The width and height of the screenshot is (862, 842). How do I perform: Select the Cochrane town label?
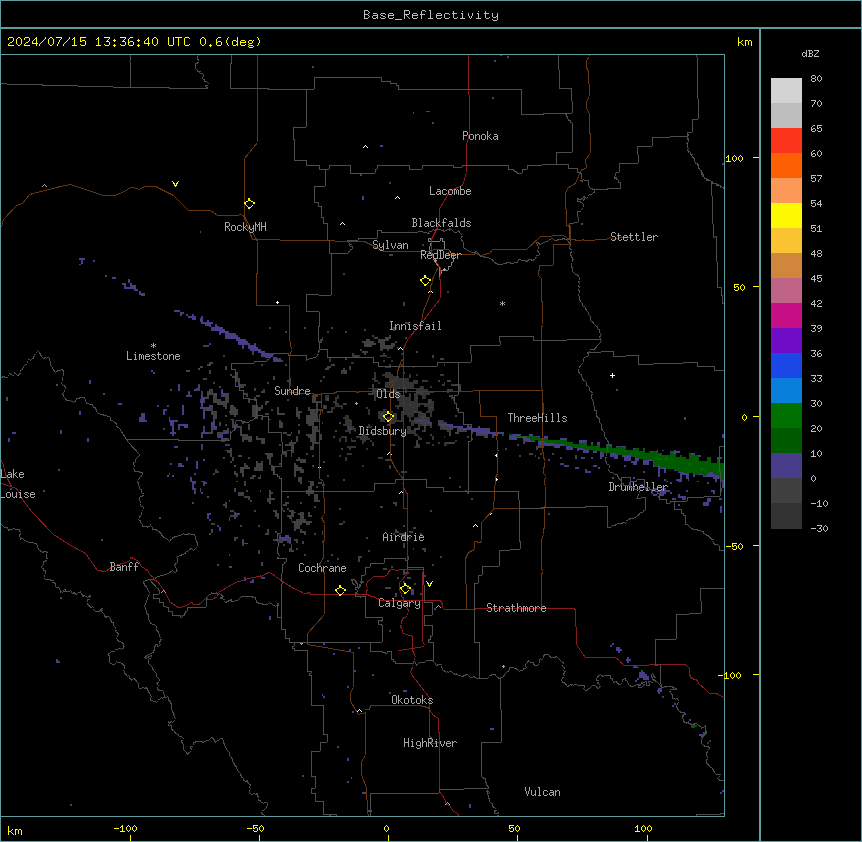[322, 568]
